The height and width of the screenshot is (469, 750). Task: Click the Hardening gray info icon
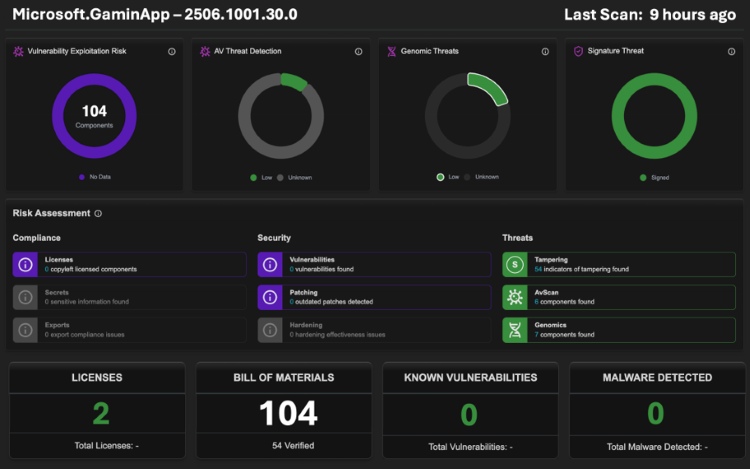pyautogui.click(x=270, y=330)
